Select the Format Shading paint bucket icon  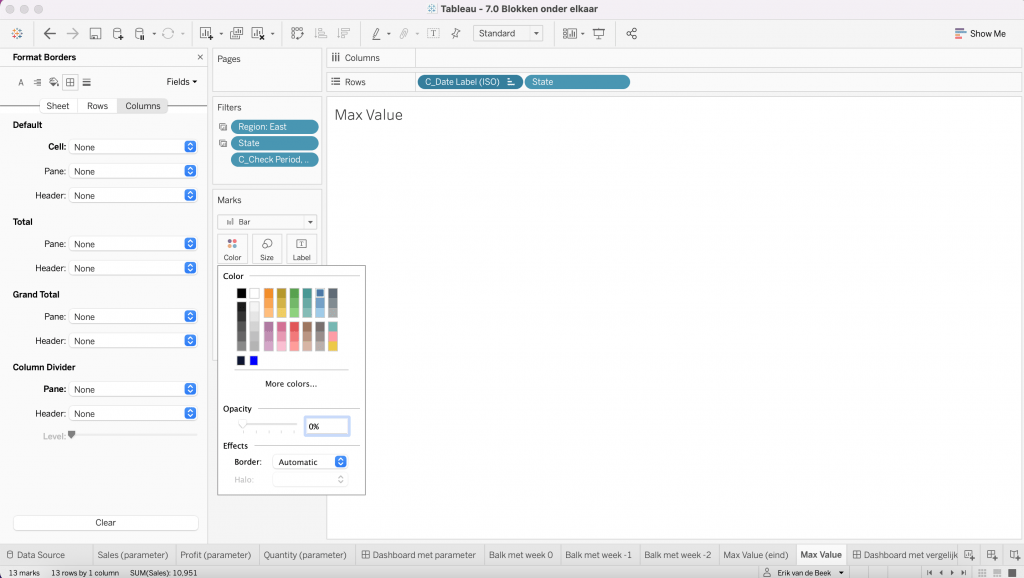(x=54, y=82)
